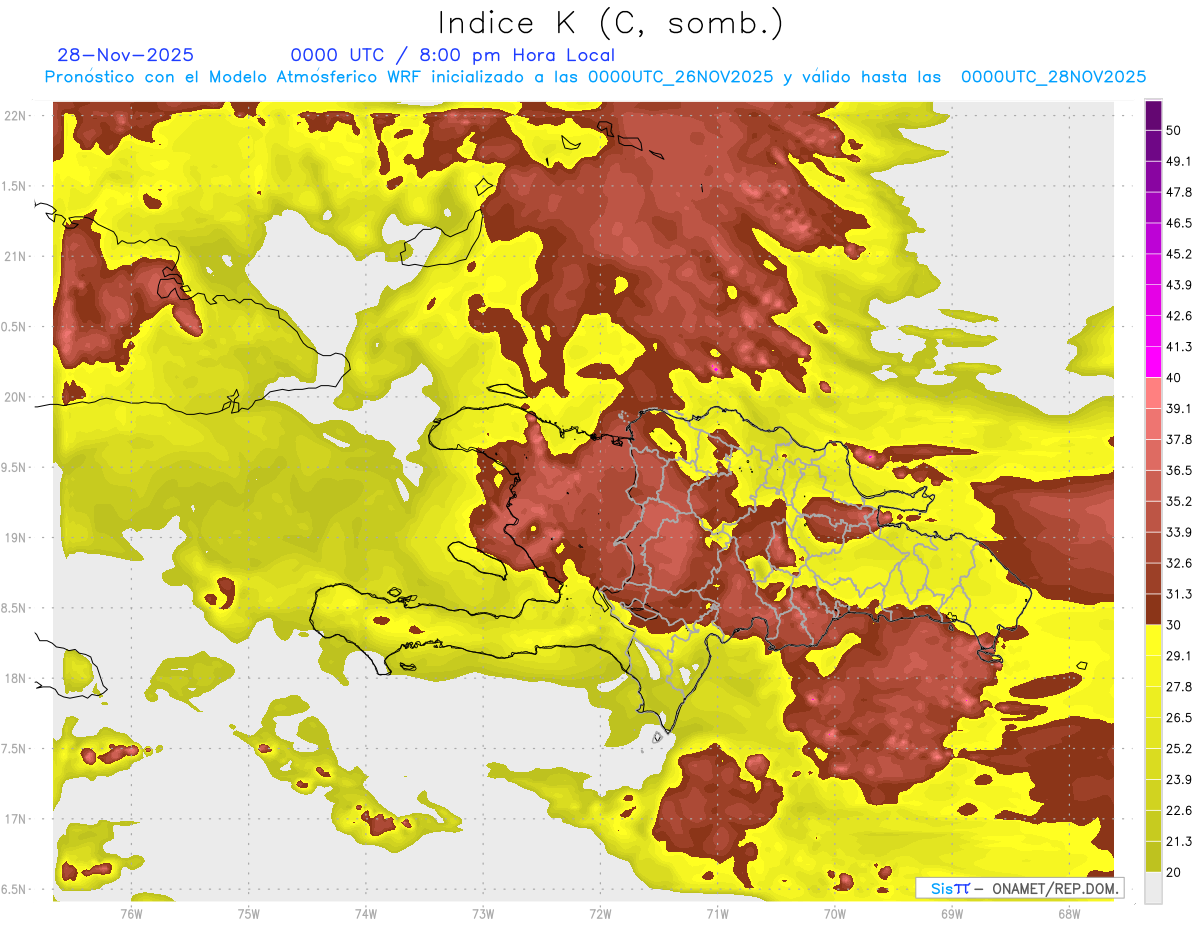Click the '40' colour scale value
The height and width of the screenshot is (927, 1200).
pos(1174,378)
